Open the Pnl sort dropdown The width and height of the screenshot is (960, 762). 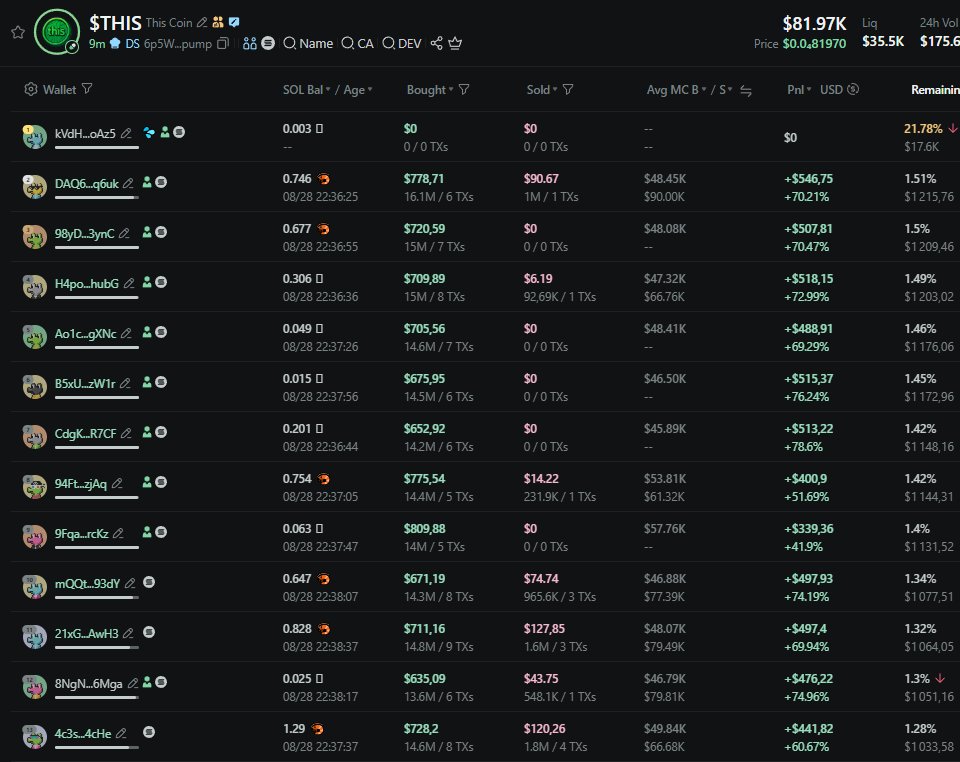coord(810,90)
